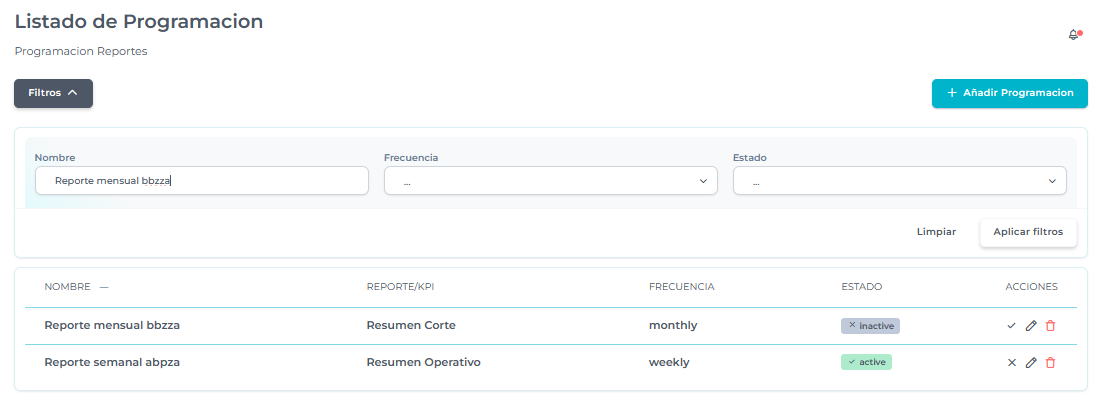1102x406 pixels.
Task: Click the inactive status badge
Action: pos(870,326)
